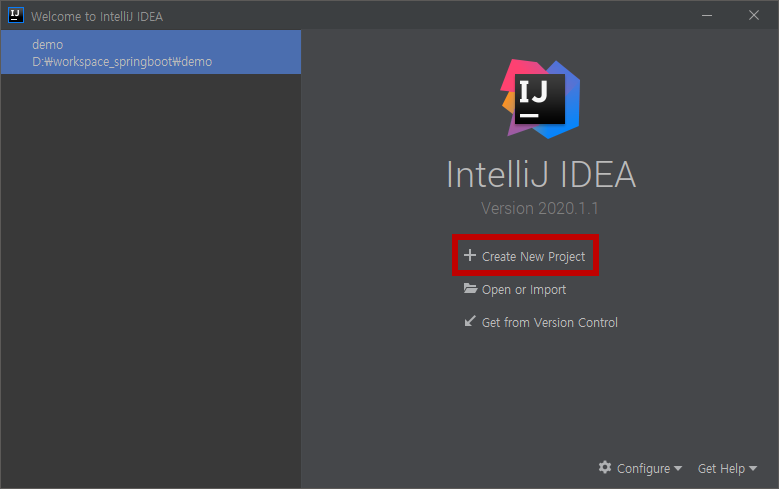Expand the Configure dropdown arrow
This screenshot has height=489, width=779.
point(678,468)
